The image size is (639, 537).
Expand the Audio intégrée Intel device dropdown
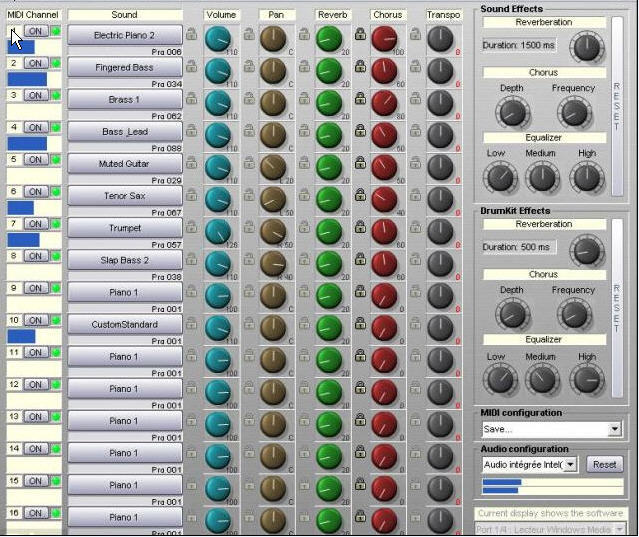(571, 464)
